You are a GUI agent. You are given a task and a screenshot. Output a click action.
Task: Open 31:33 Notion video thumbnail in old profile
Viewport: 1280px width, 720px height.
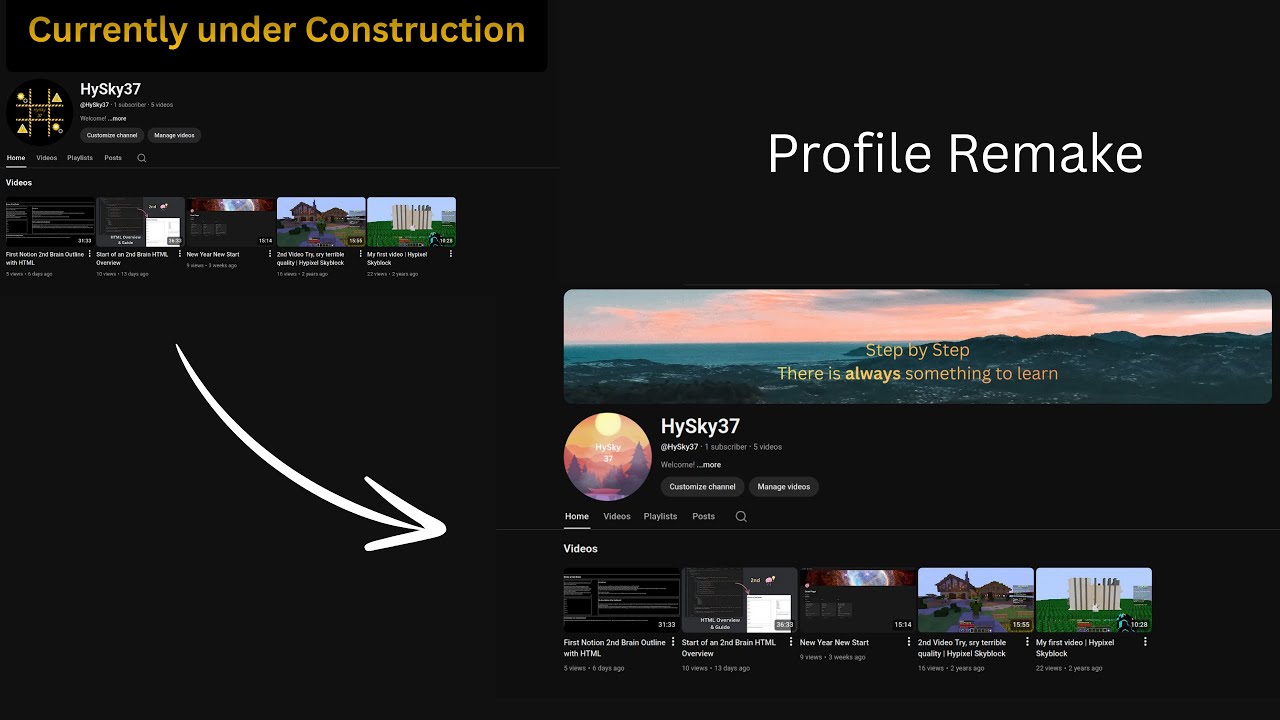pos(50,222)
